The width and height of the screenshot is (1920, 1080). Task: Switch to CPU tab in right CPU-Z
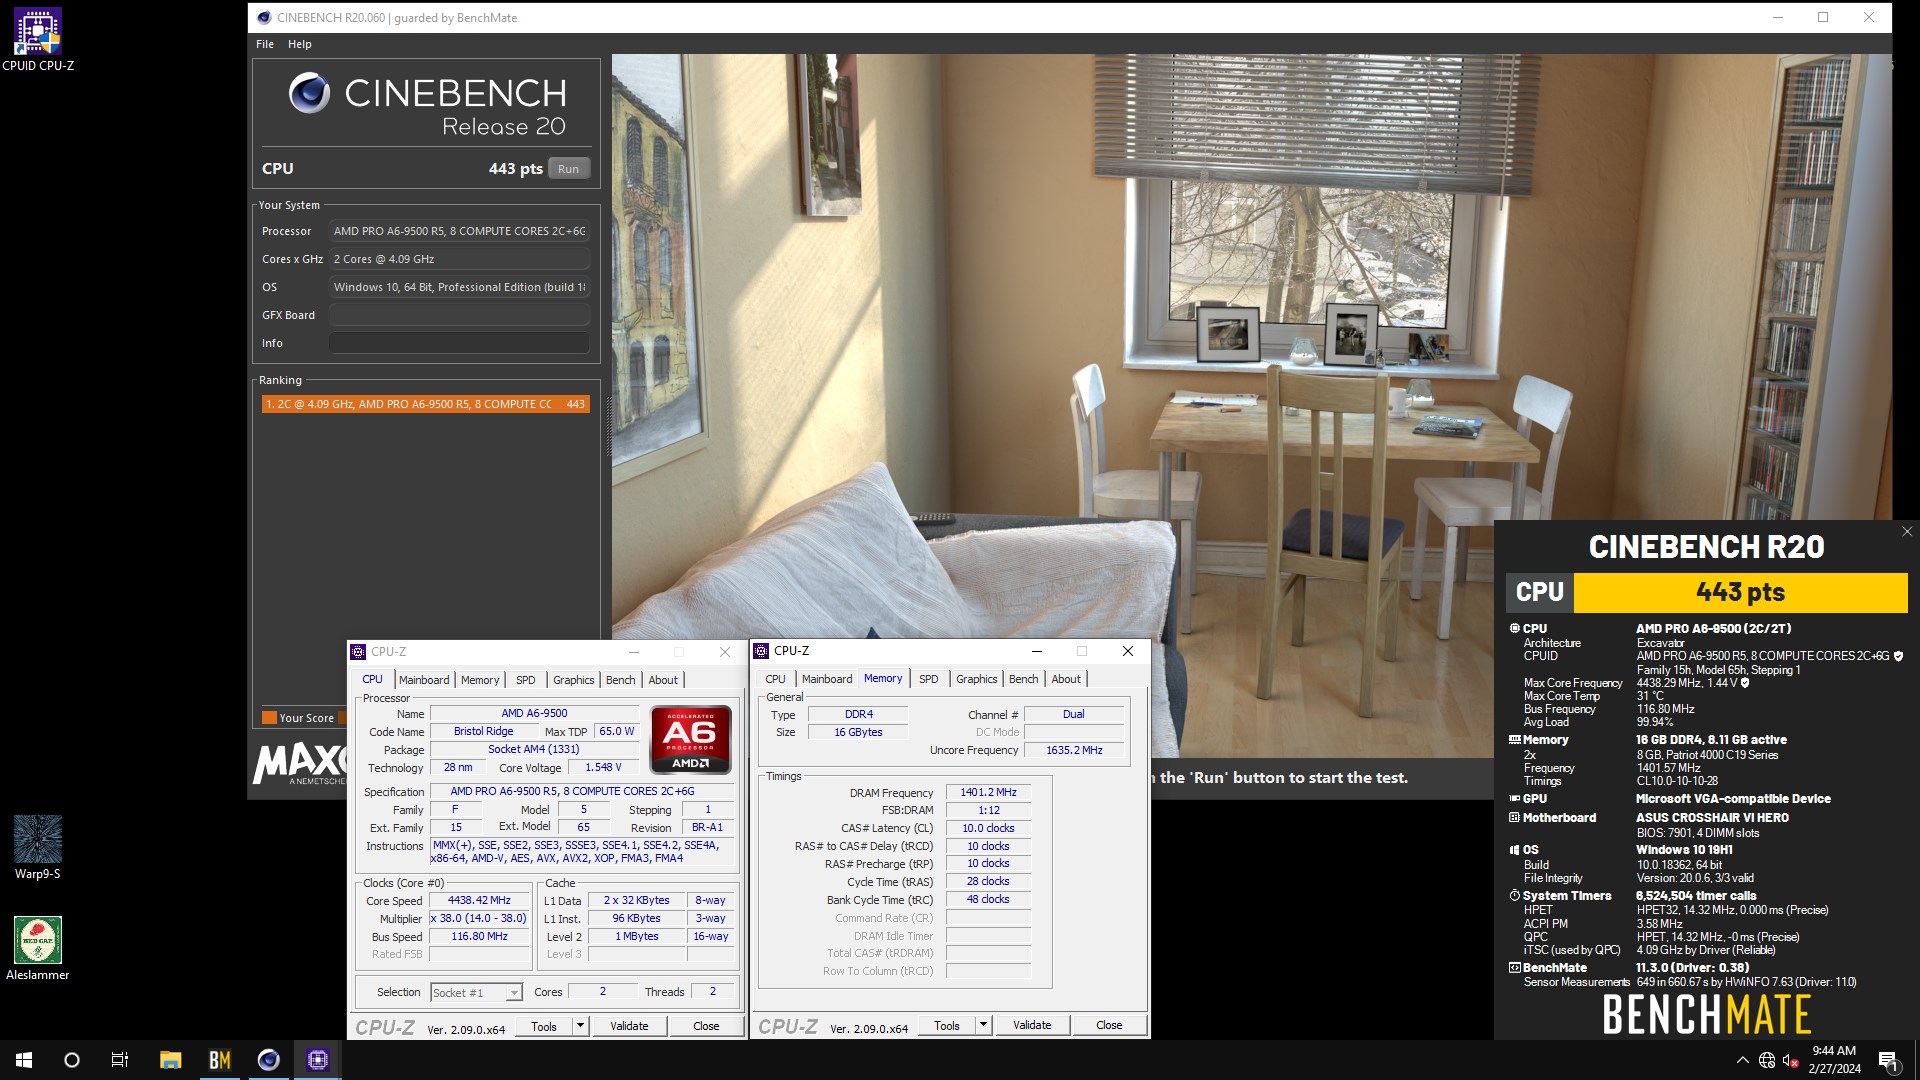tap(775, 679)
